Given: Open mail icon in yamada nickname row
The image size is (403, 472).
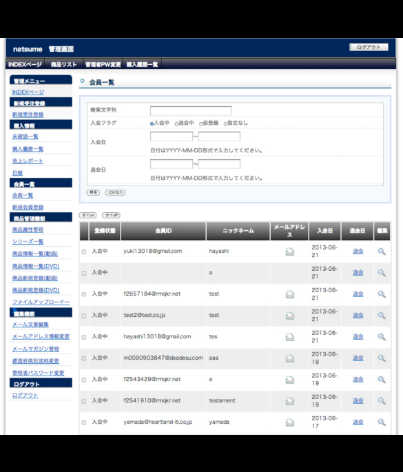Looking at the screenshot, I should coord(290,422).
